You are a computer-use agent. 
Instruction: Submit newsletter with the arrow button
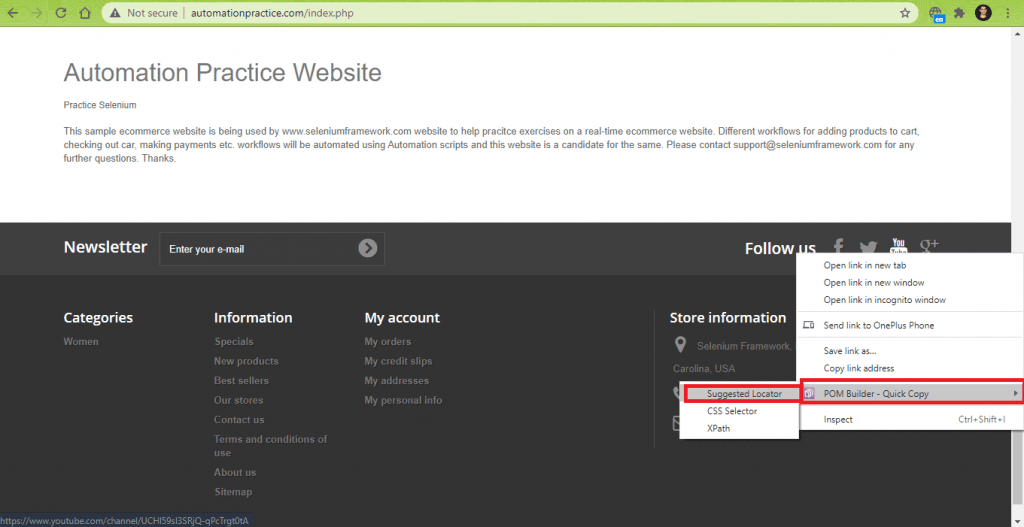pos(368,248)
